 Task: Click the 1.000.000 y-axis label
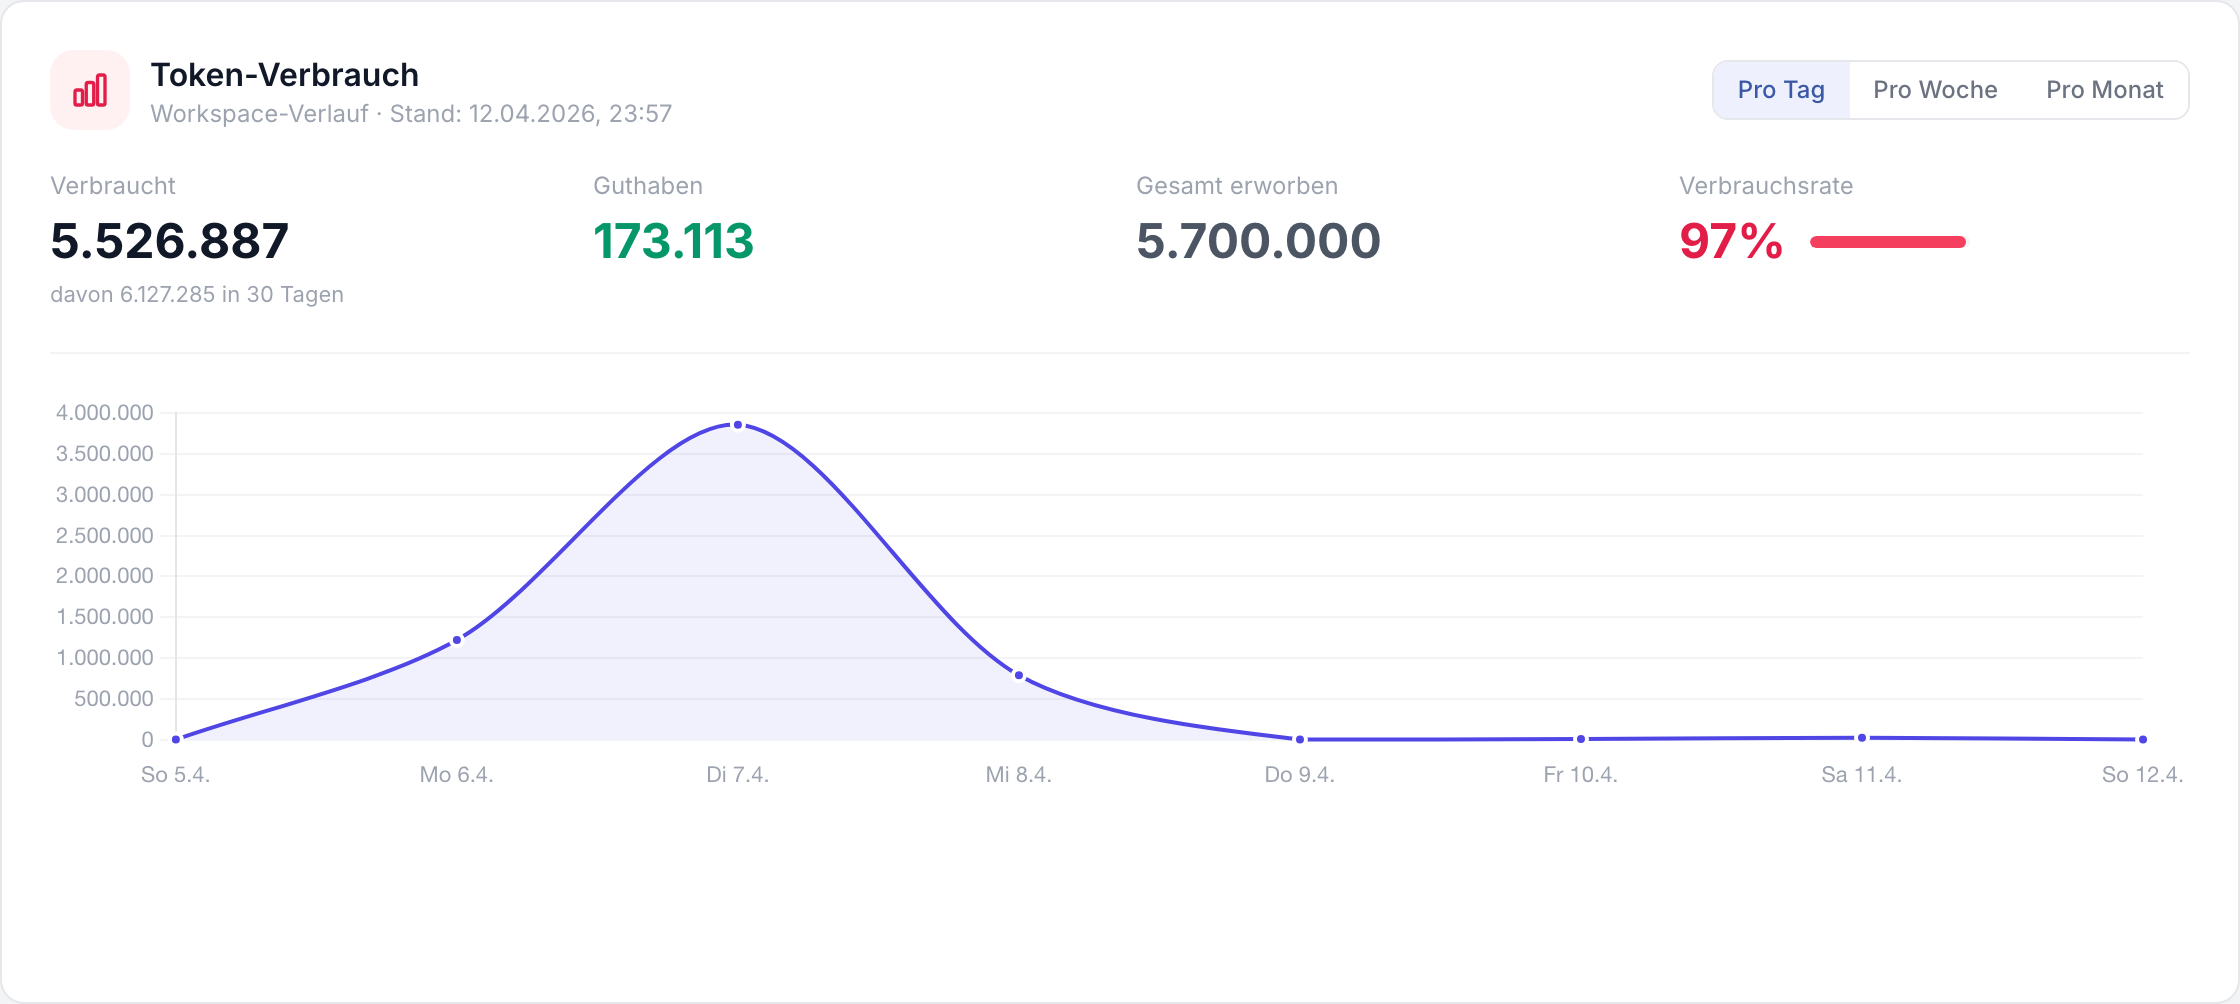tap(105, 658)
